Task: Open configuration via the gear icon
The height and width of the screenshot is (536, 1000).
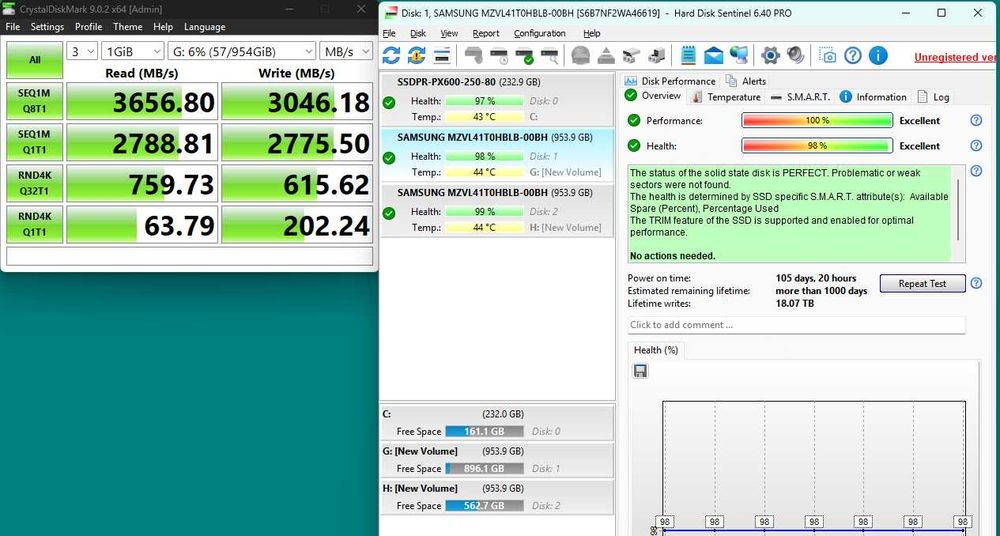Action: (x=770, y=56)
